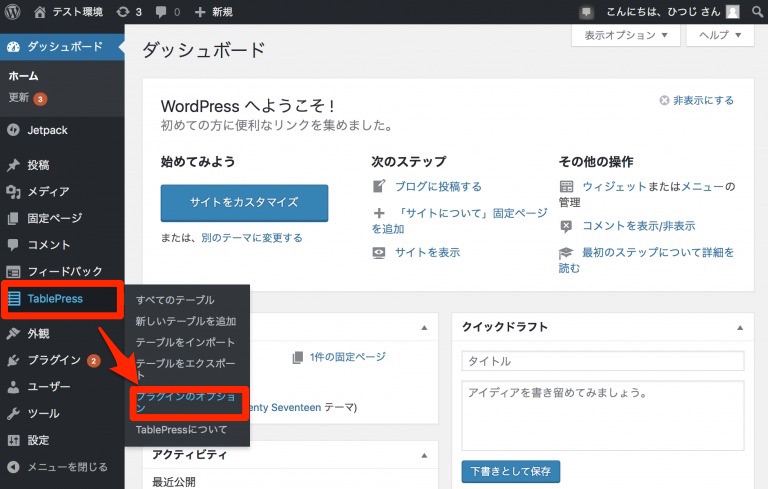Follow 1件の固定ページ link

pos(347,357)
